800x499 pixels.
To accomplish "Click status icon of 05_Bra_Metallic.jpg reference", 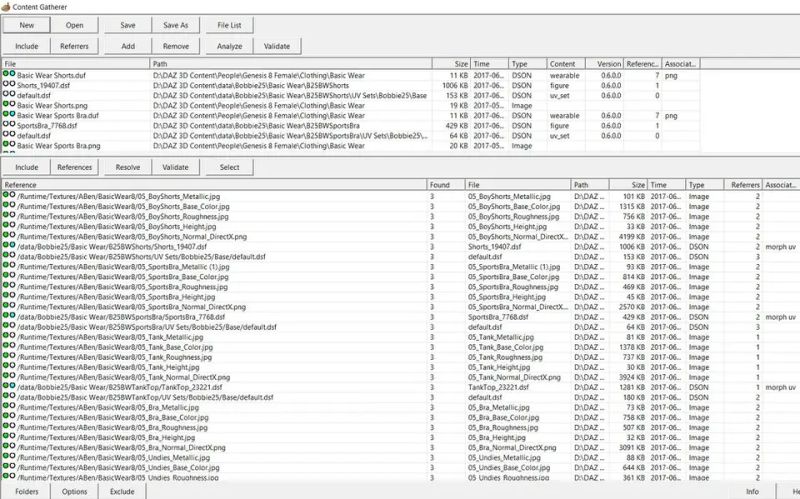I will (x=9, y=407).
